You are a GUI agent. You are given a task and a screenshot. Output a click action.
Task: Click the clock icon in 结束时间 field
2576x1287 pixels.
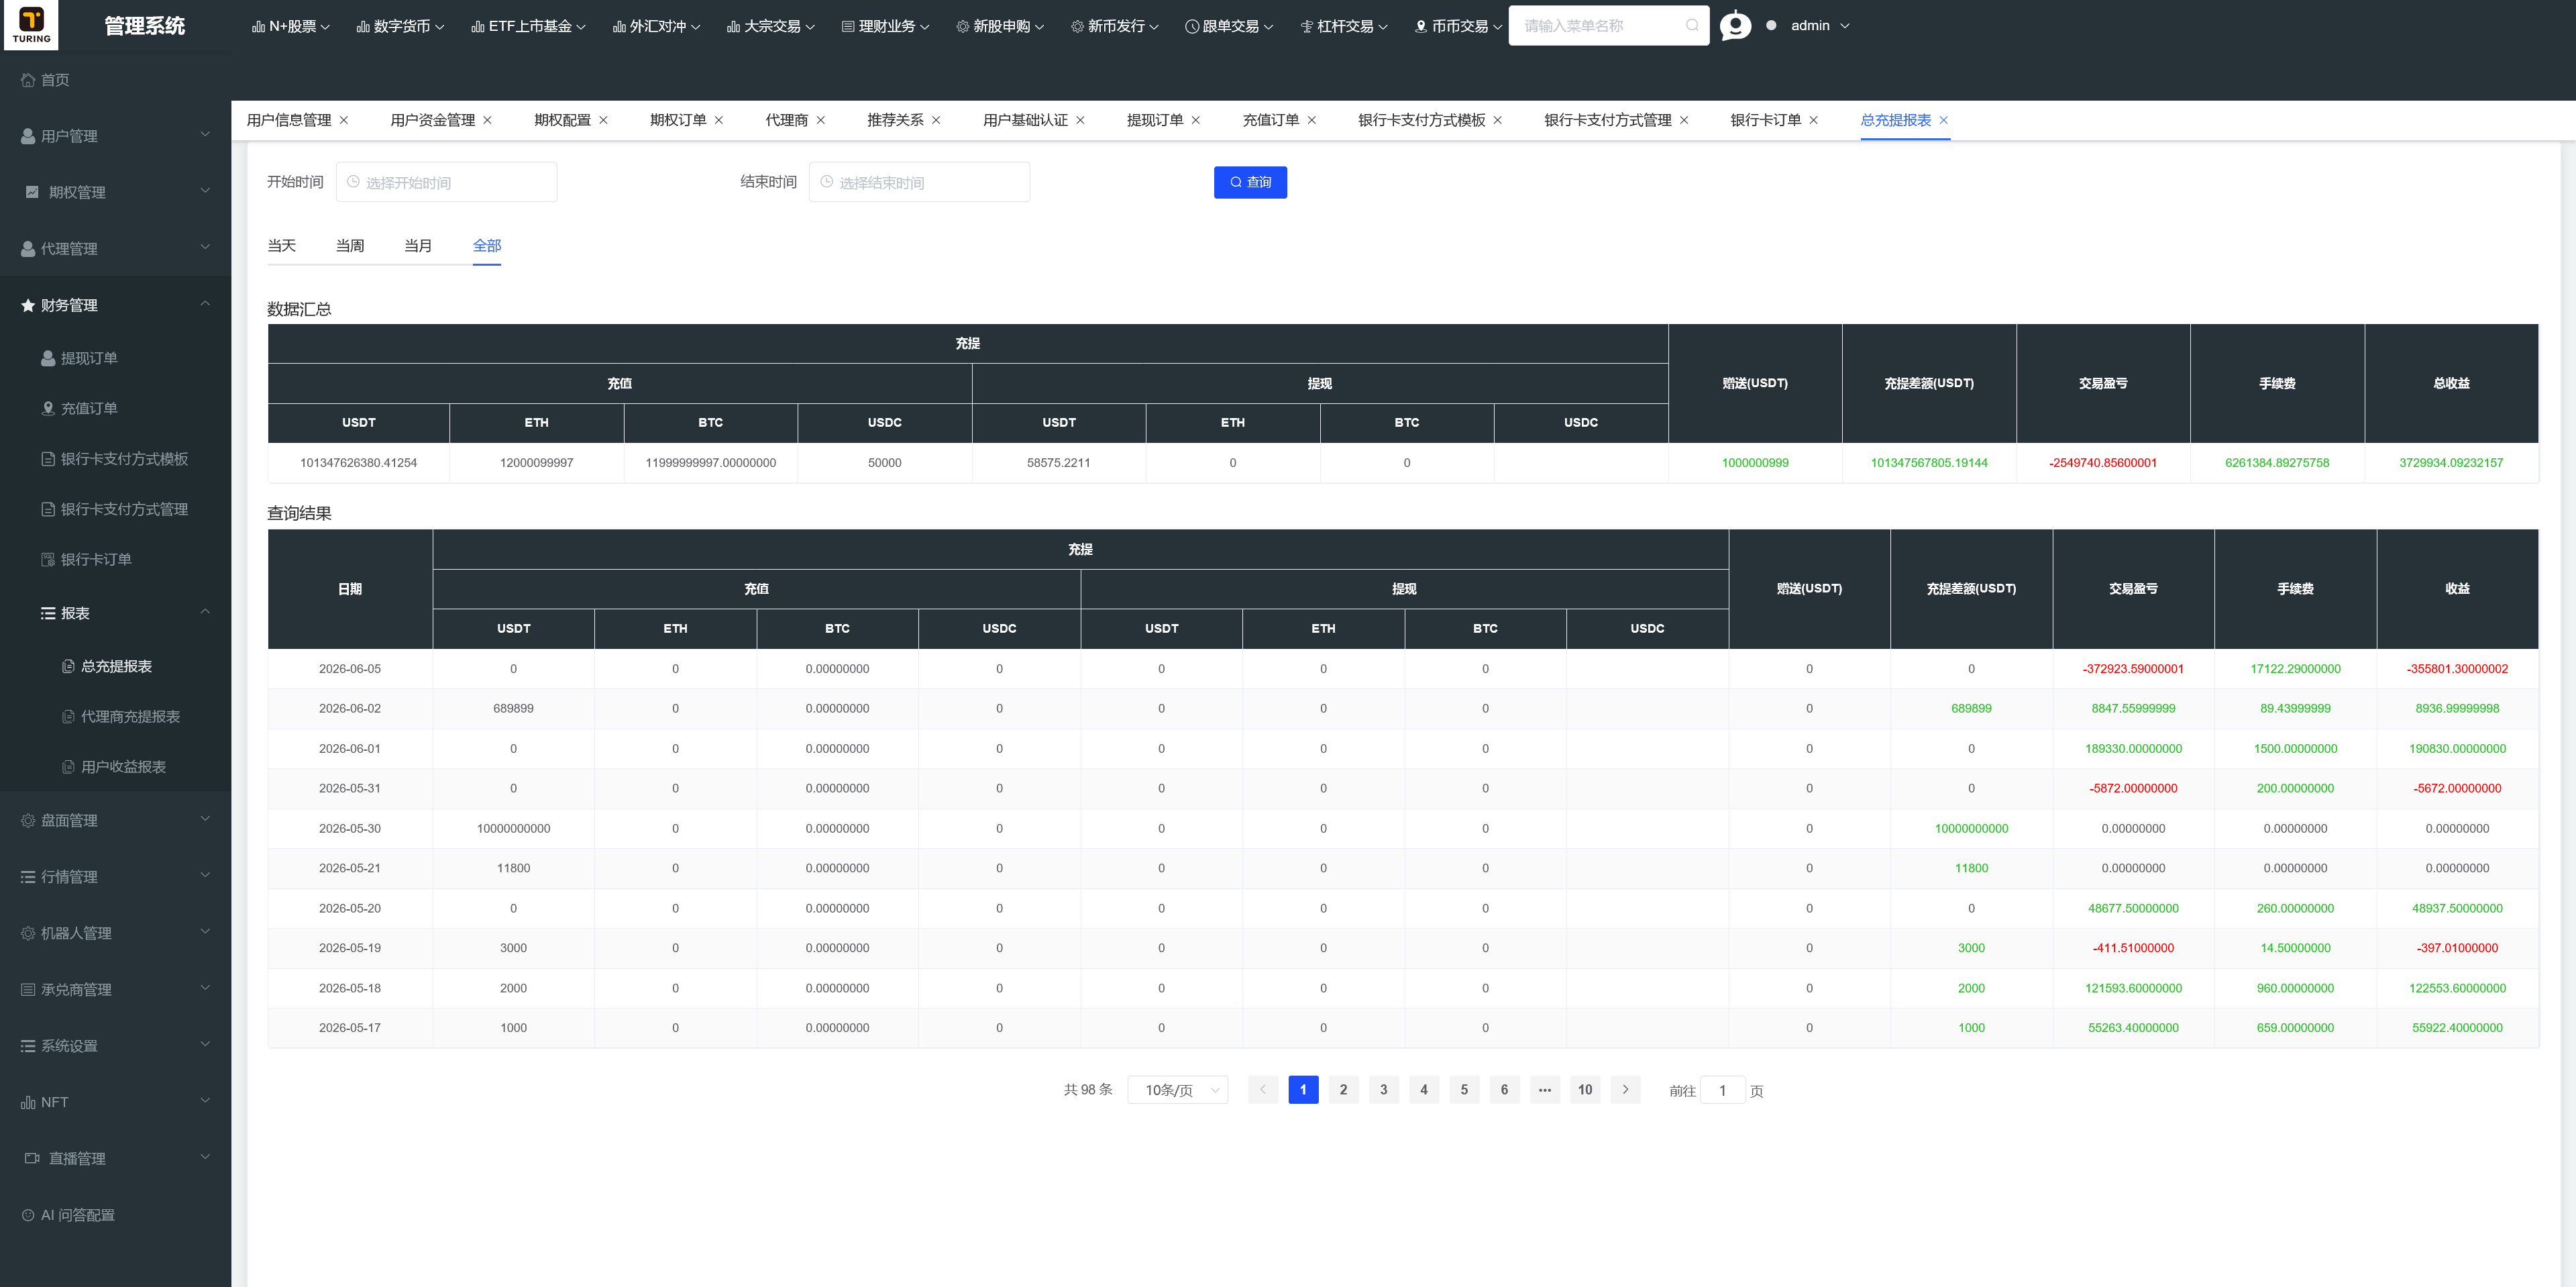pos(826,182)
